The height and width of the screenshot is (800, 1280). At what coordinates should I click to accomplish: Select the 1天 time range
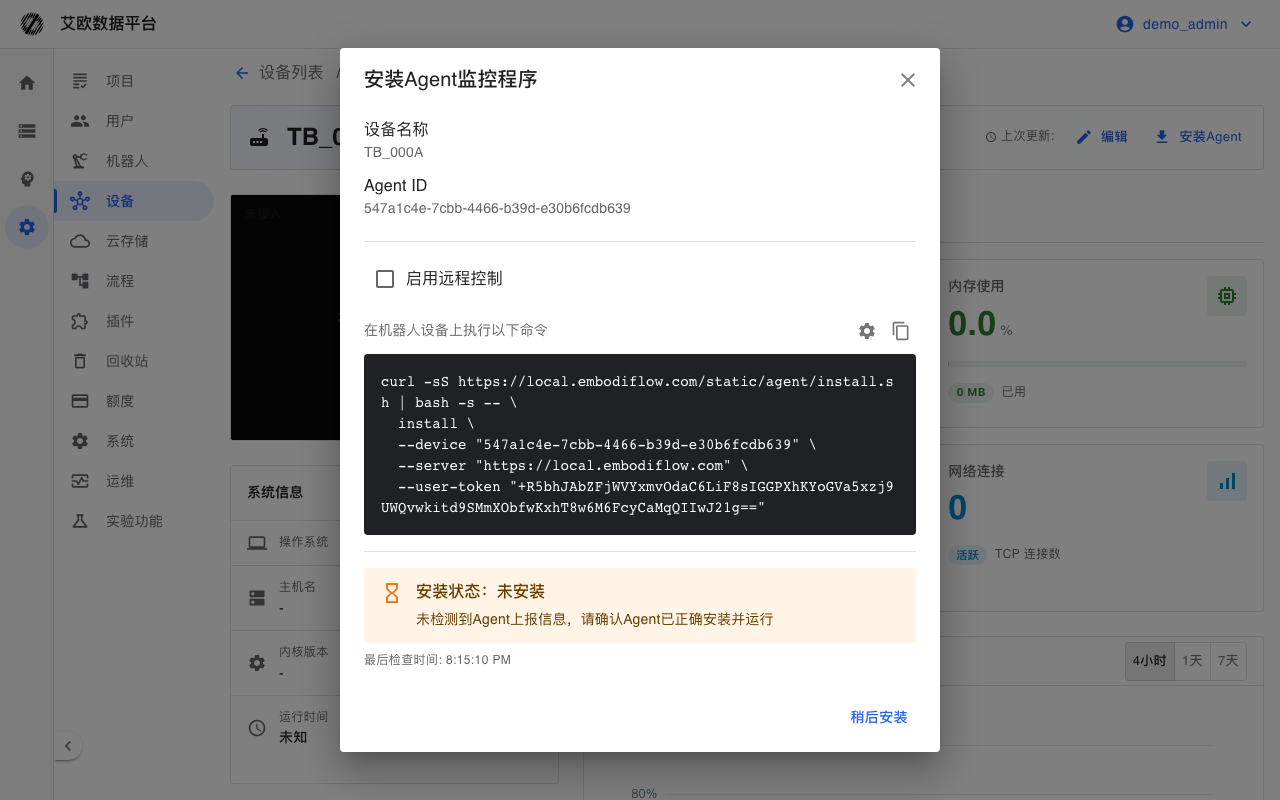coord(1192,661)
